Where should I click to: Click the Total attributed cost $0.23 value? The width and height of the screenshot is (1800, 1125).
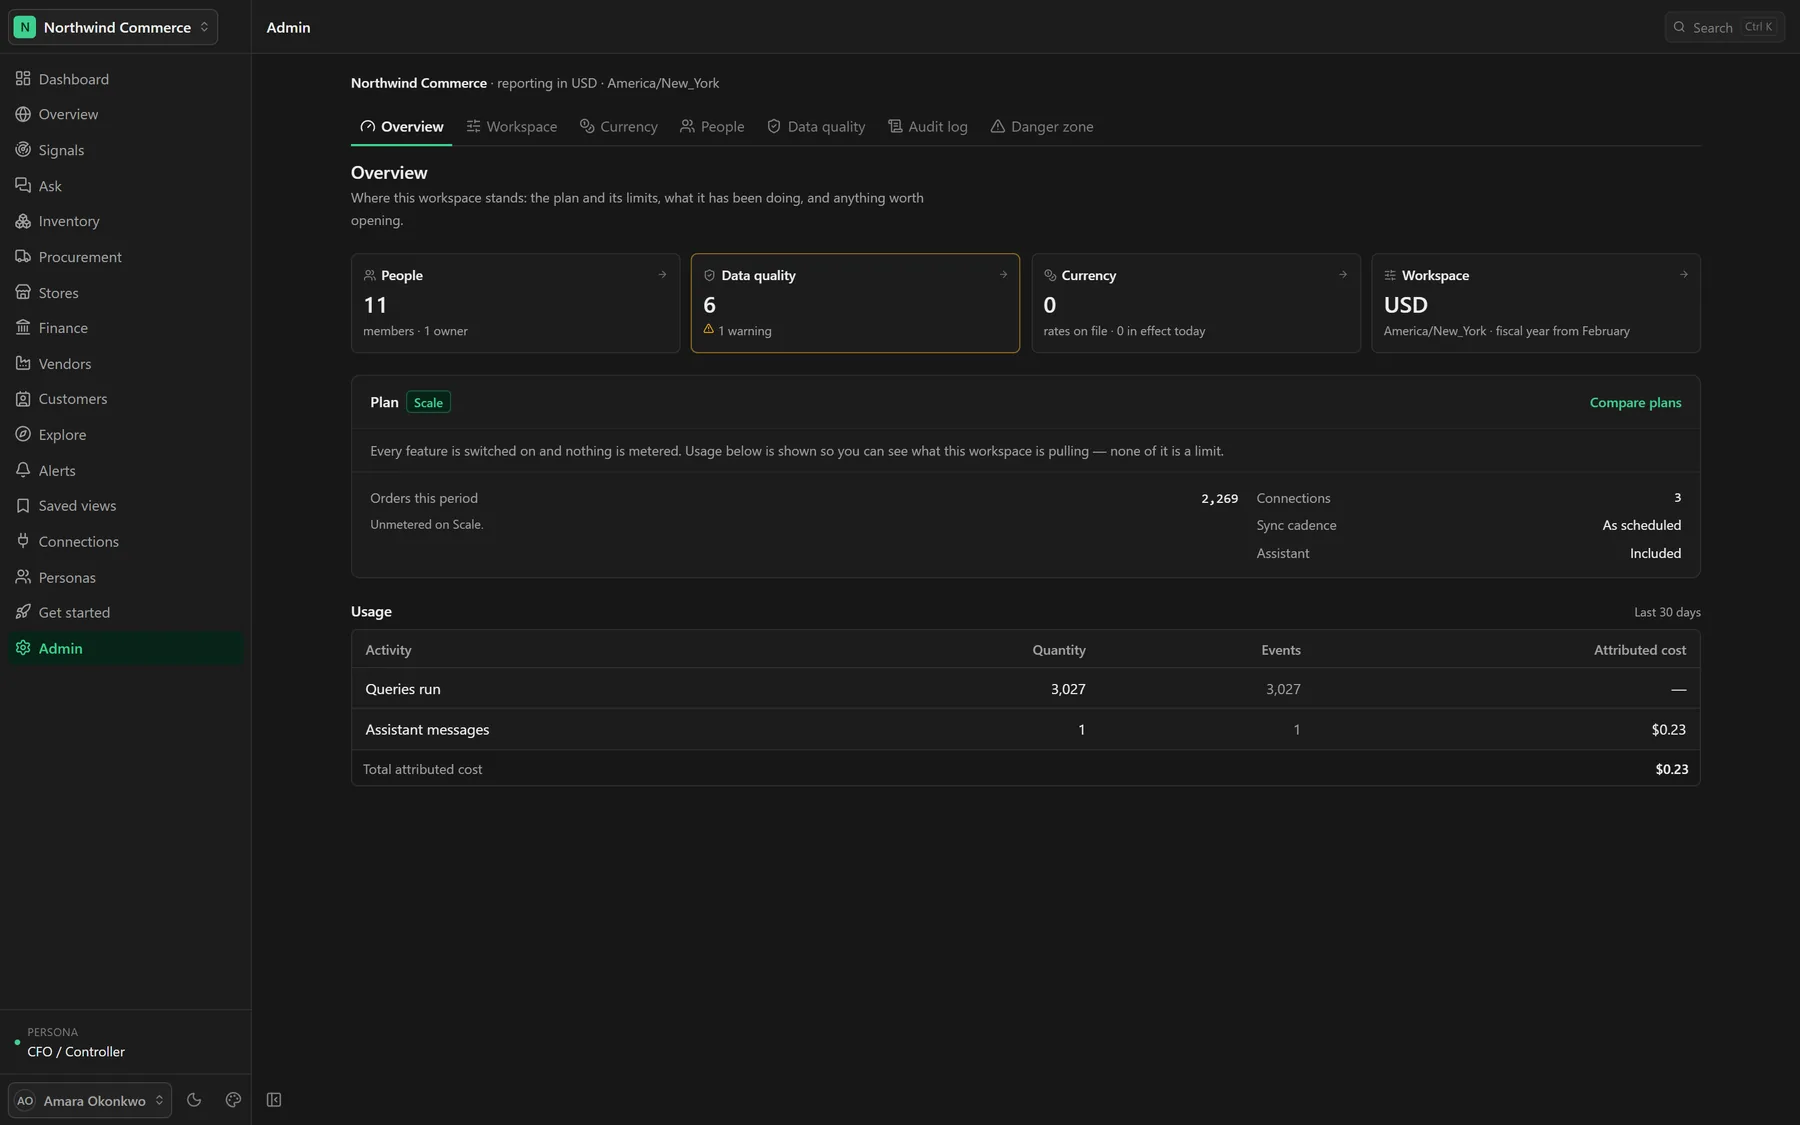click(1671, 769)
